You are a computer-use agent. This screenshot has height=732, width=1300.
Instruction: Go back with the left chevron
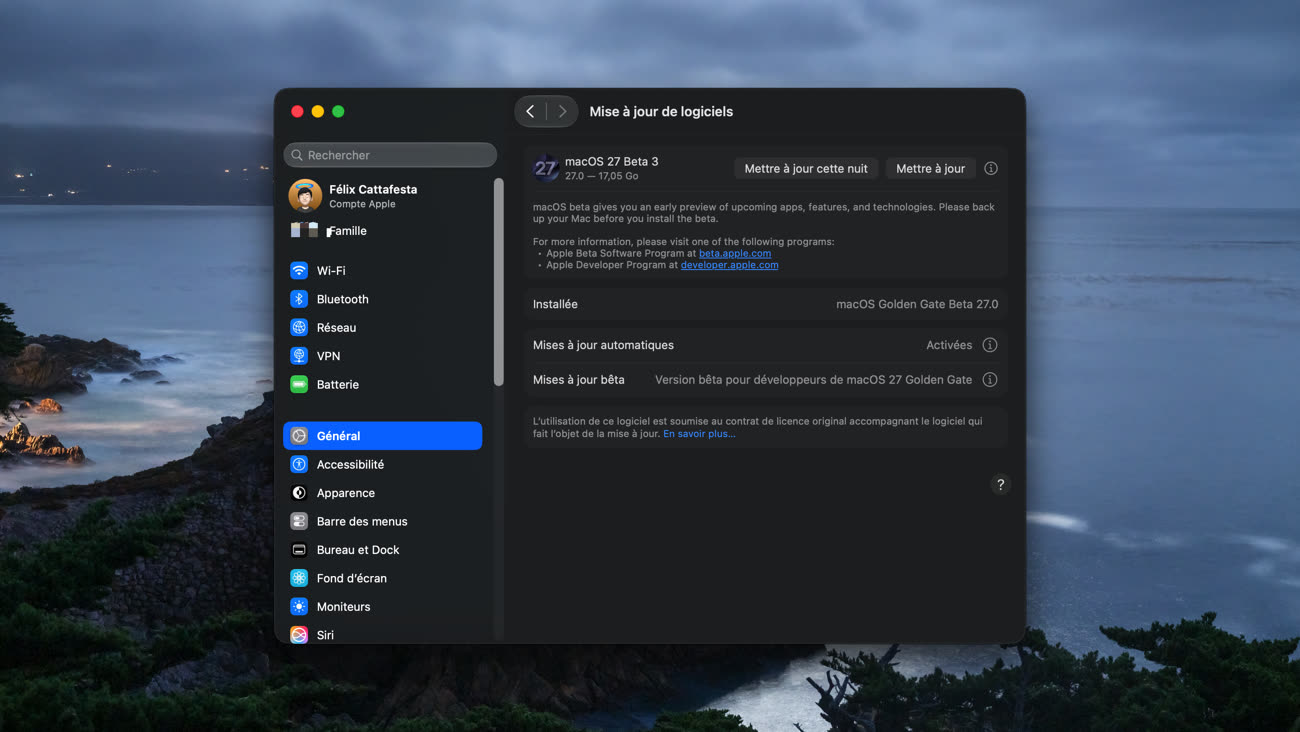531,112
